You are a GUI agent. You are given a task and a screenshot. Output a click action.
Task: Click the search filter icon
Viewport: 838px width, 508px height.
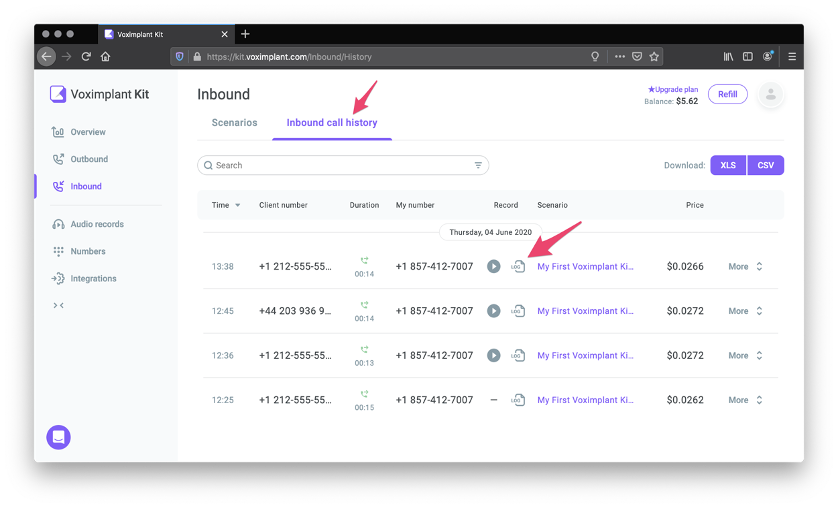(478, 165)
